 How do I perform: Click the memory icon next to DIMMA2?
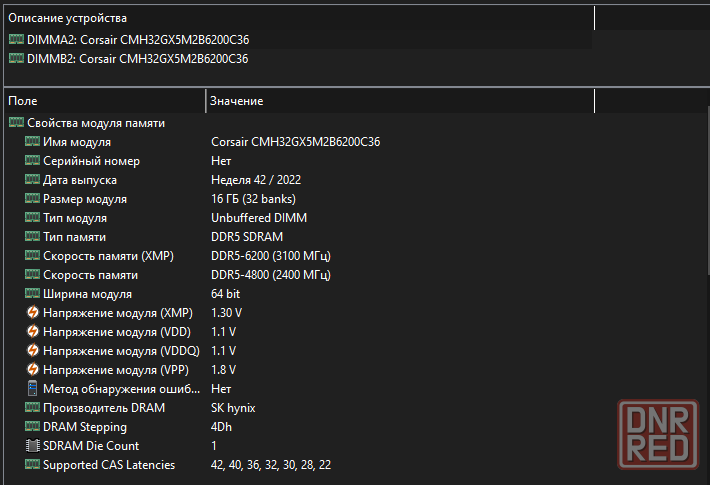coord(16,40)
